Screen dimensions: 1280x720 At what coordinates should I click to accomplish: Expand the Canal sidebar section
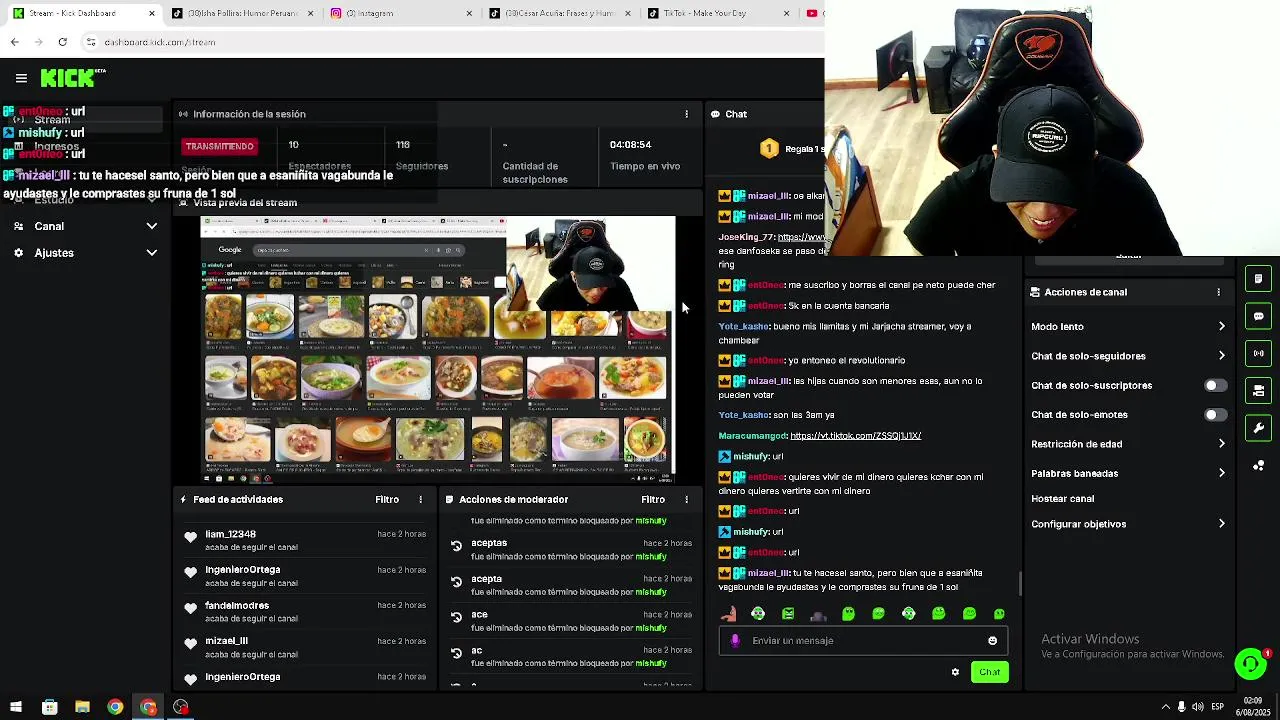(x=85, y=226)
